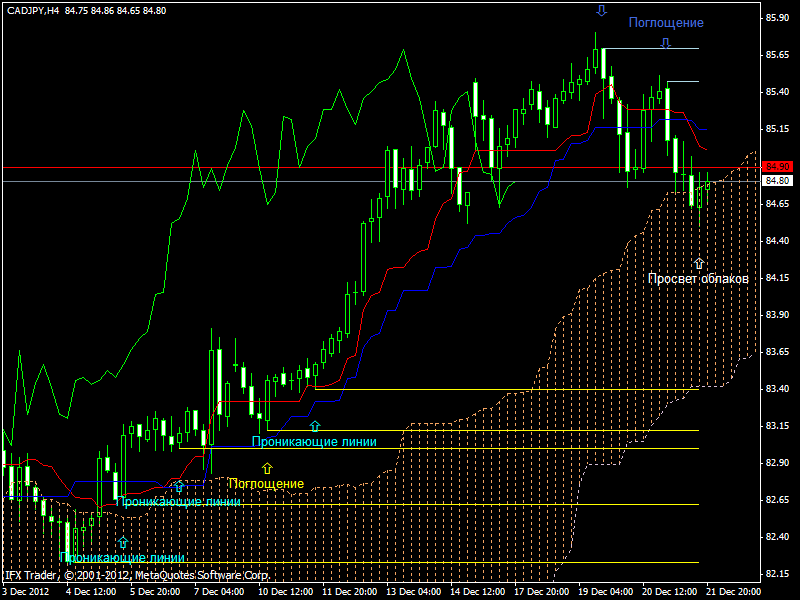Click the 7 Dec 04:00 time label
This screenshot has width=800, height=600.
pyautogui.click(x=218, y=591)
